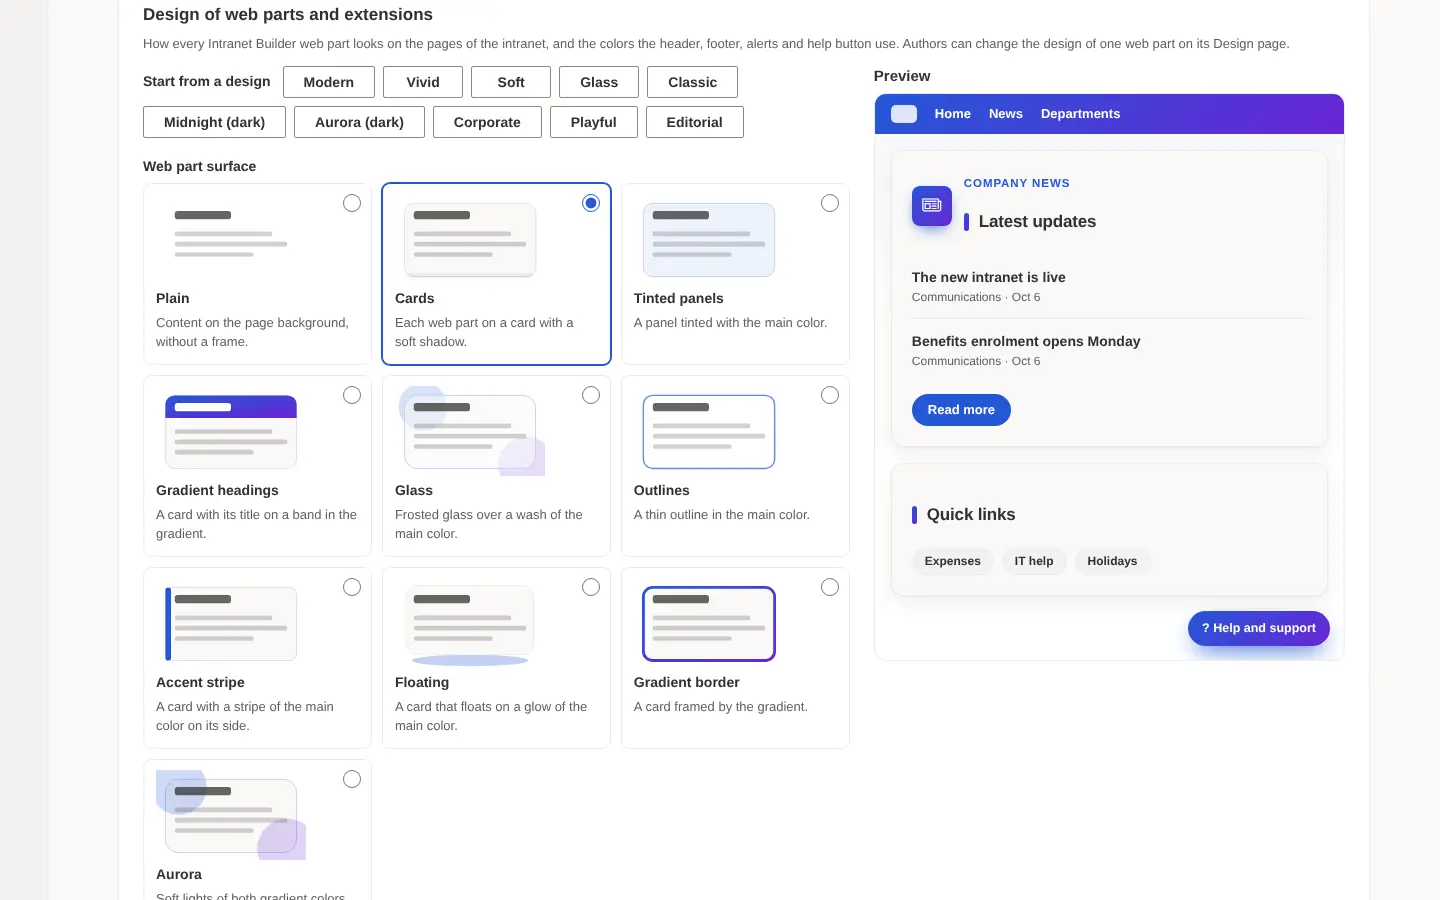Image resolution: width=1440 pixels, height=900 pixels.
Task: Click the "Latest updates" heading
Action: point(1037,222)
